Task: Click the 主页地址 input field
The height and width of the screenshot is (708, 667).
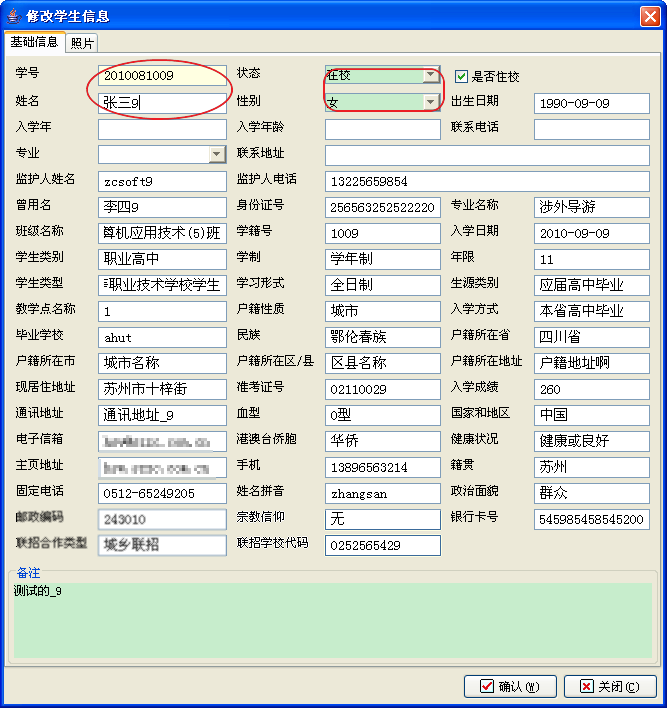Action: [162, 468]
